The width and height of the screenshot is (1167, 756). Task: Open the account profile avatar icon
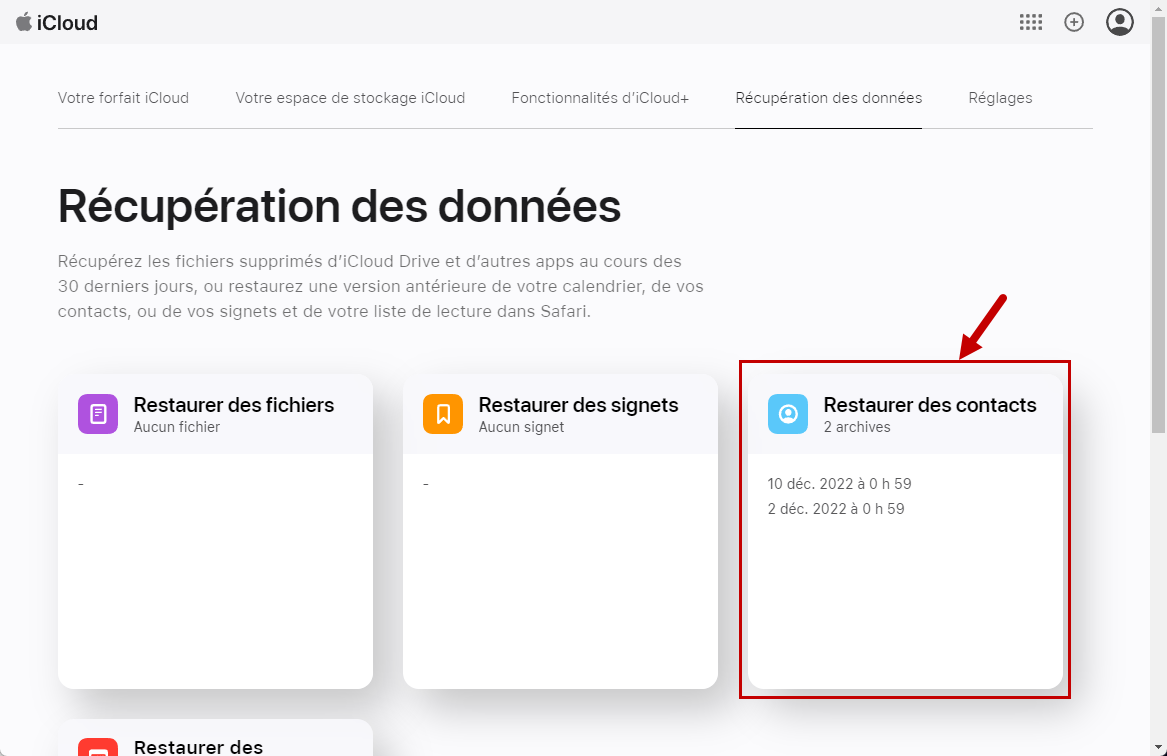1119,22
